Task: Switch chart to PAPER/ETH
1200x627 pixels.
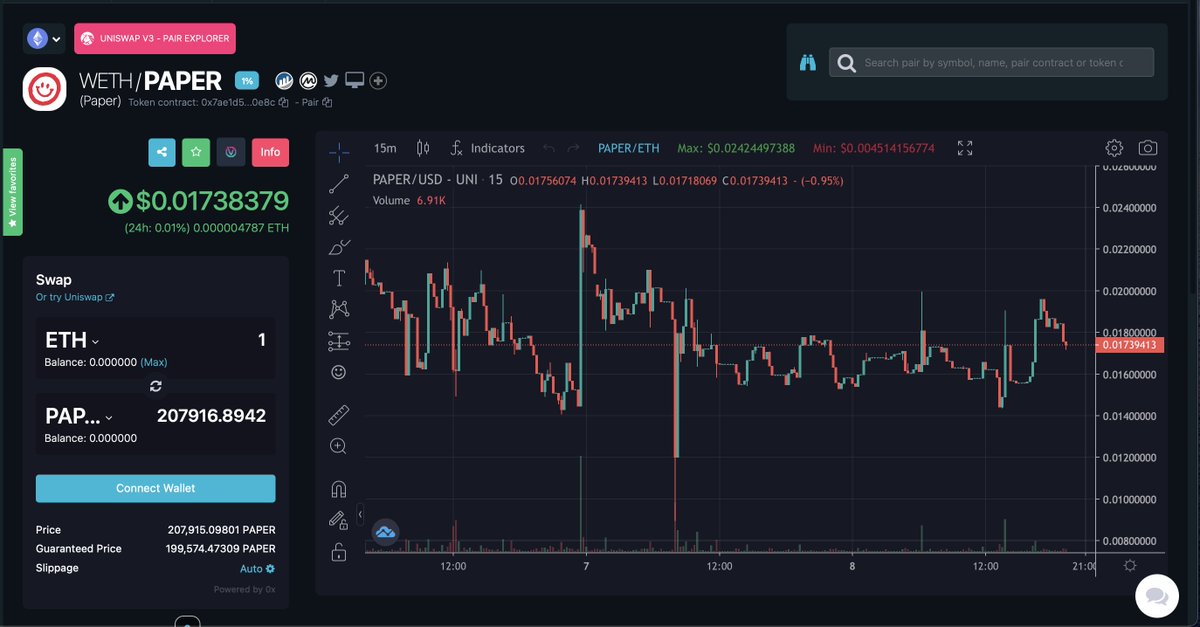Action: coord(629,148)
